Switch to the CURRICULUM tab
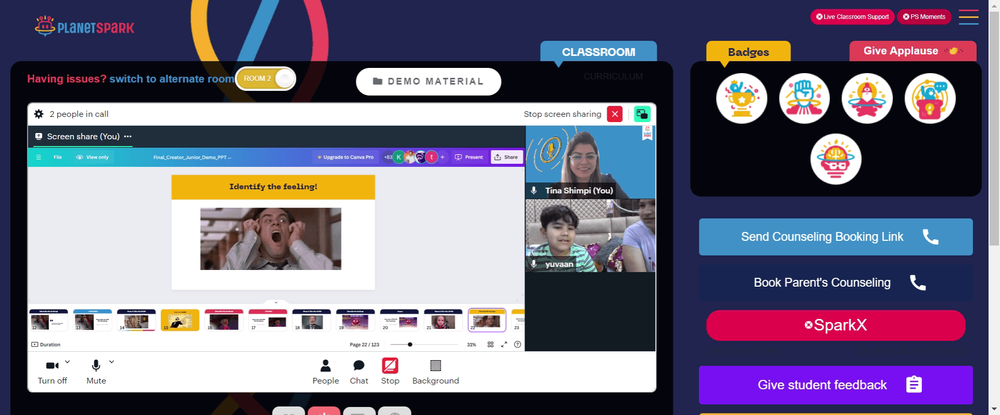1000x415 pixels. click(x=613, y=76)
